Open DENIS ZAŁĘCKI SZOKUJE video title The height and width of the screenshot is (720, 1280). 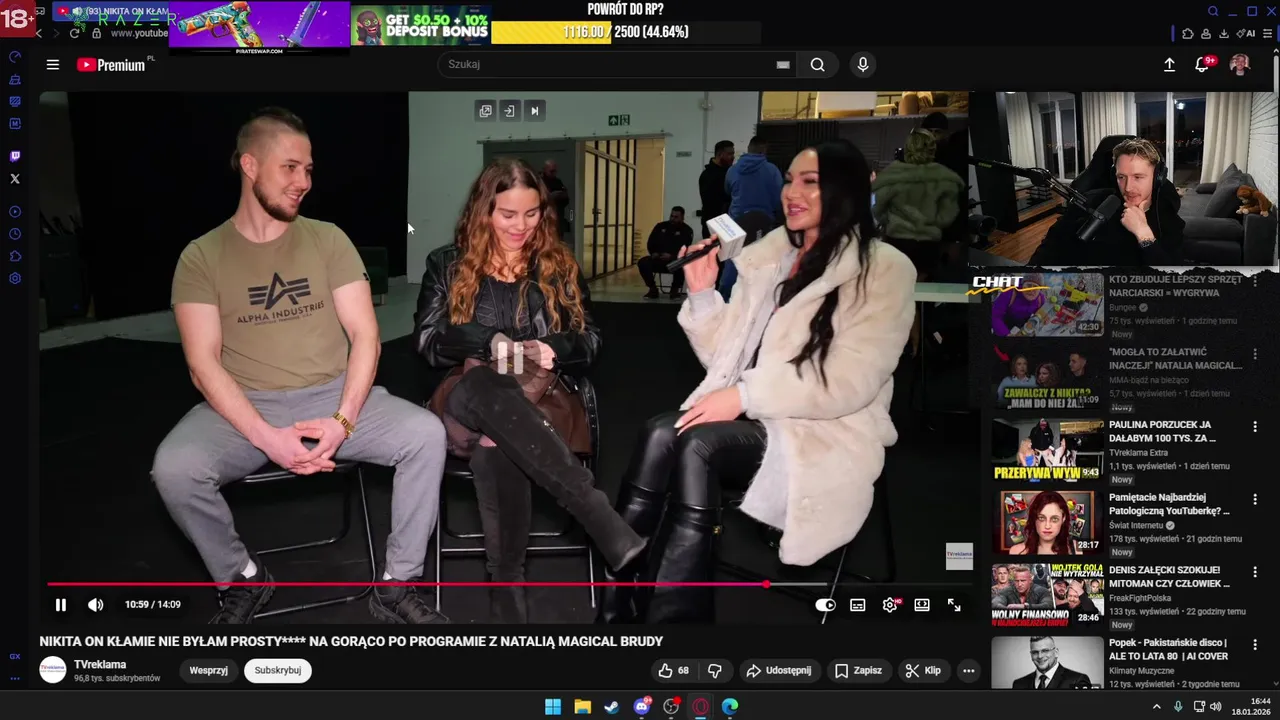1169,577
